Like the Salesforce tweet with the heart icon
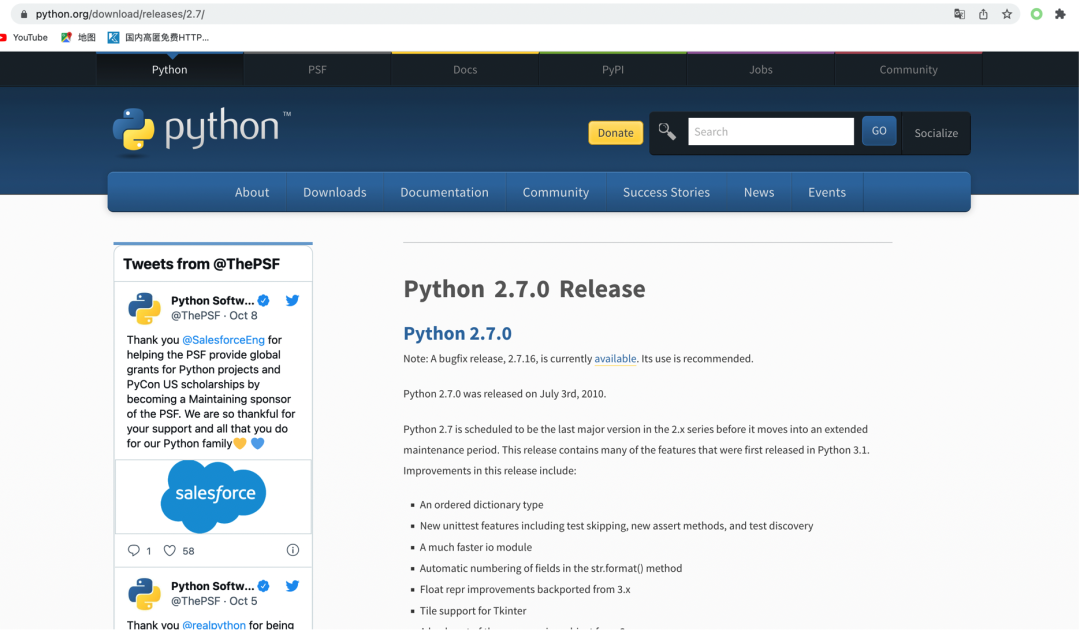1080x638 pixels. (x=169, y=550)
